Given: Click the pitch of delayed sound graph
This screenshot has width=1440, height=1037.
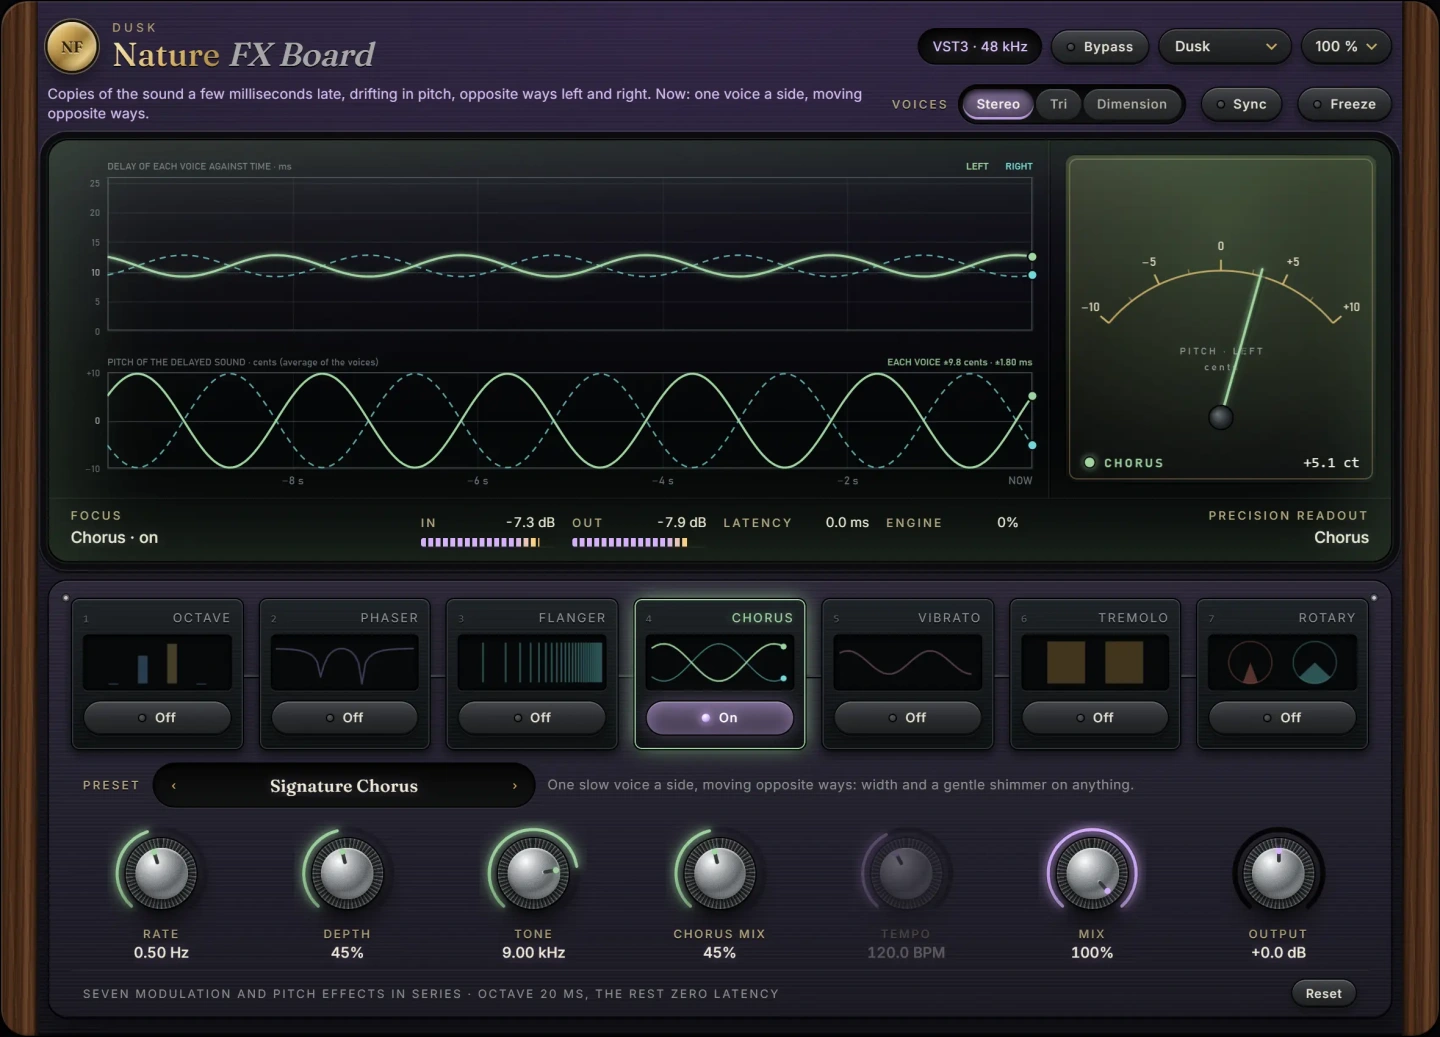Looking at the screenshot, I should [570, 420].
